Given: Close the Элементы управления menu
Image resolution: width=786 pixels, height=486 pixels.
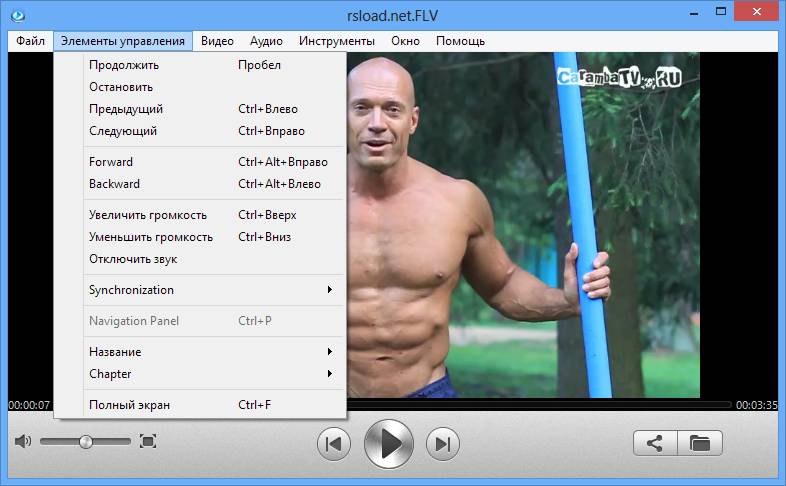Looking at the screenshot, I should pyautogui.click(x=123, y=41).
